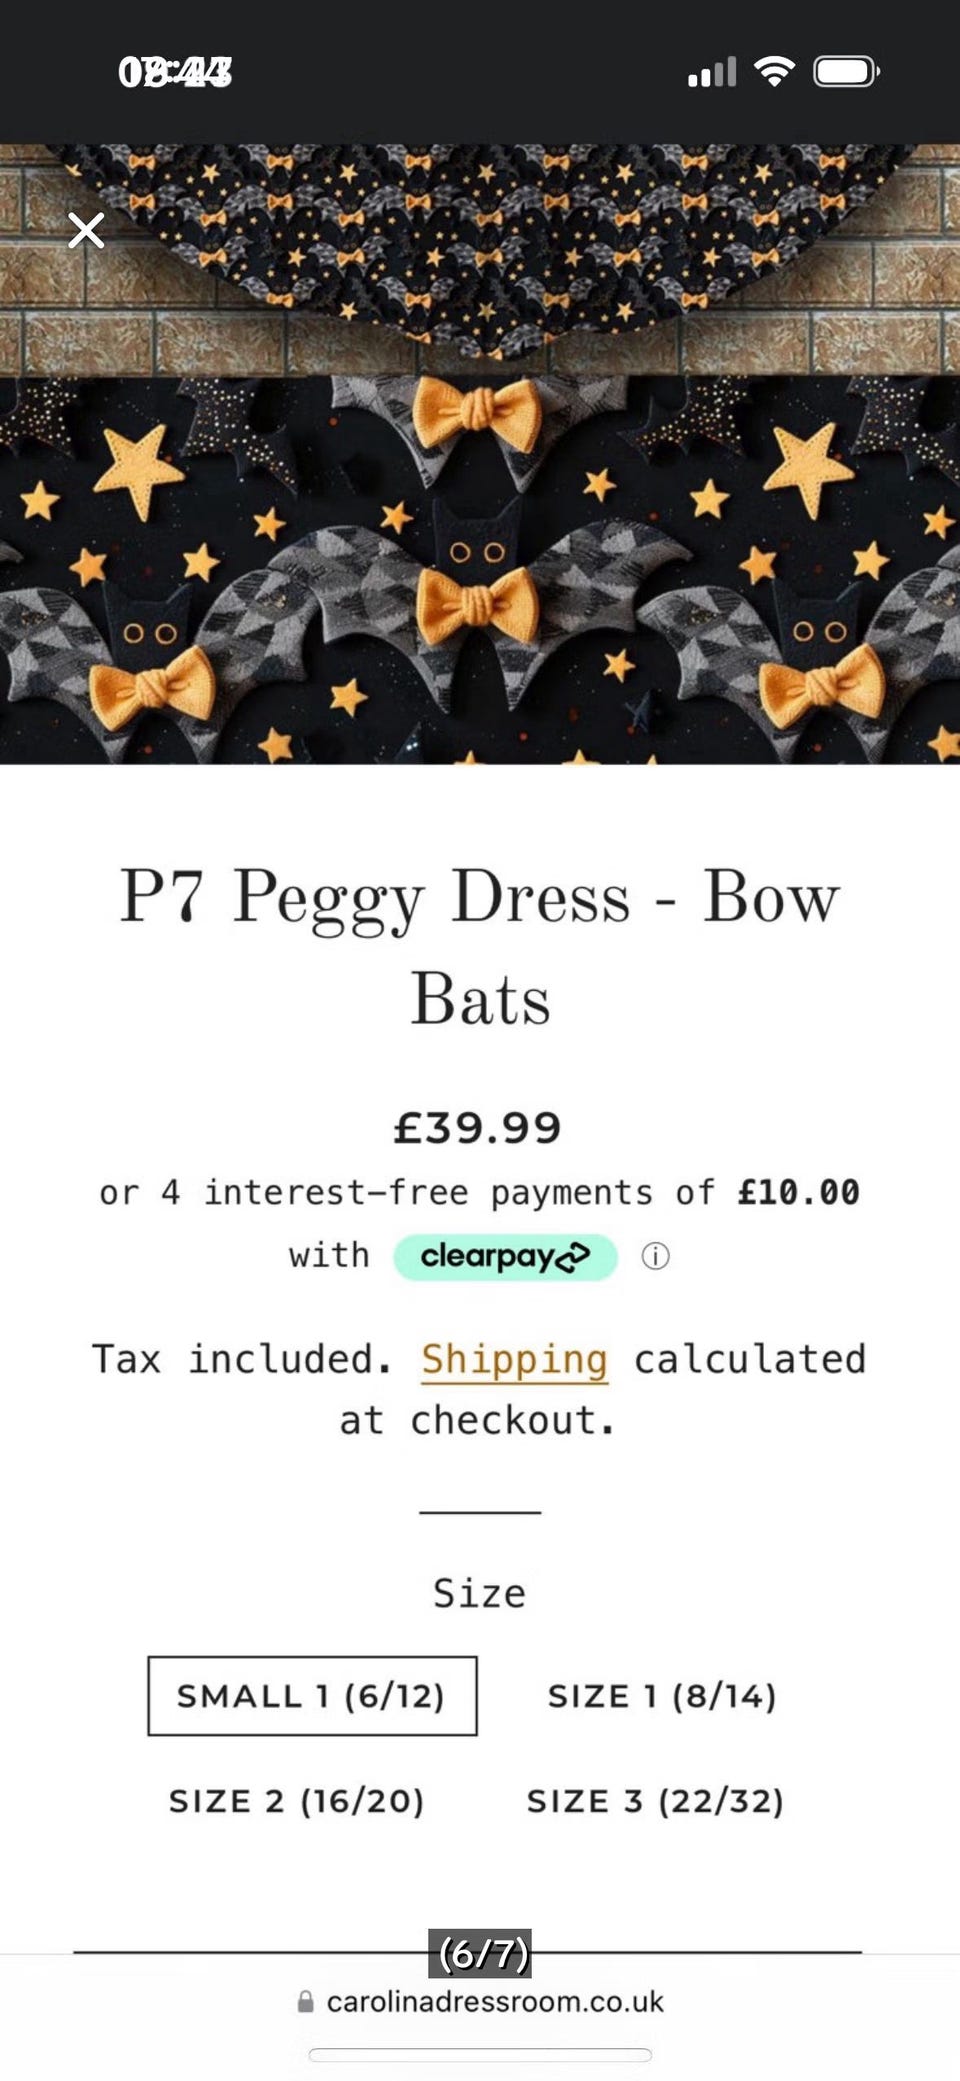The height and width of the screenshot is (2081, 960).
Task: Tap the cellular signal bars icon
Action: (x=712, y=72)
